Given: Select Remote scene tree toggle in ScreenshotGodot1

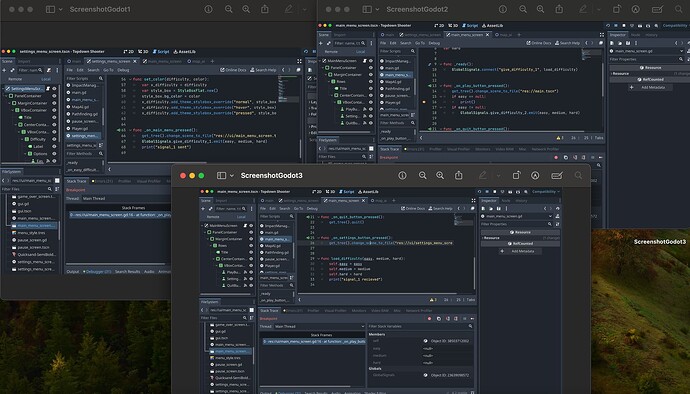Looking at the screenshot, I should [15, 79].
